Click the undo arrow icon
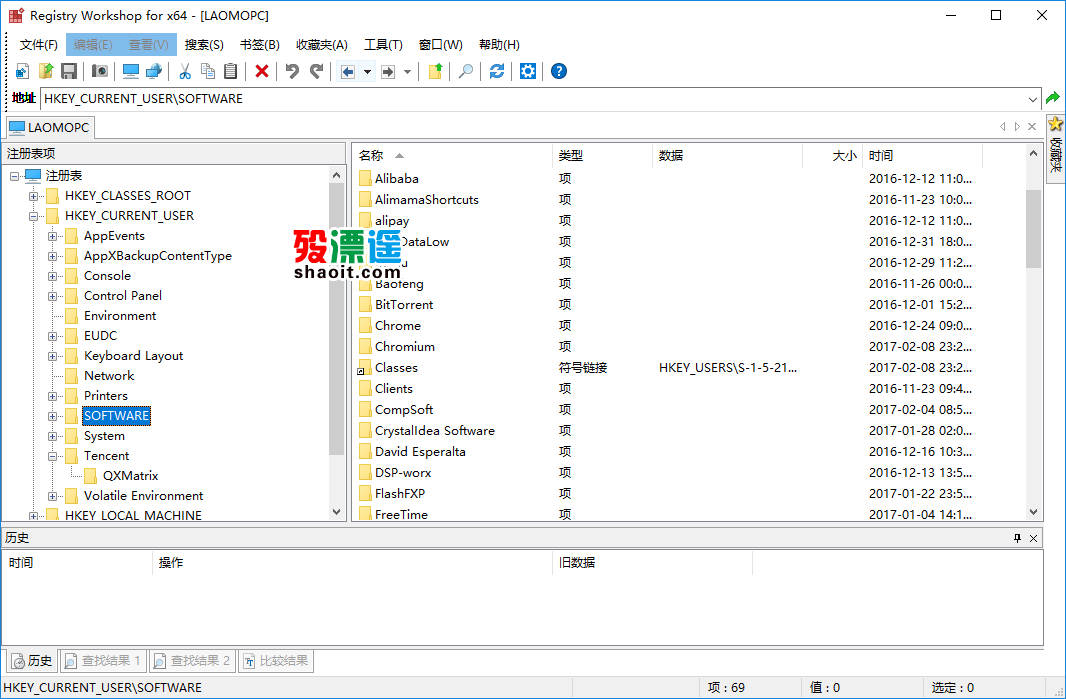 coord(292,71)
